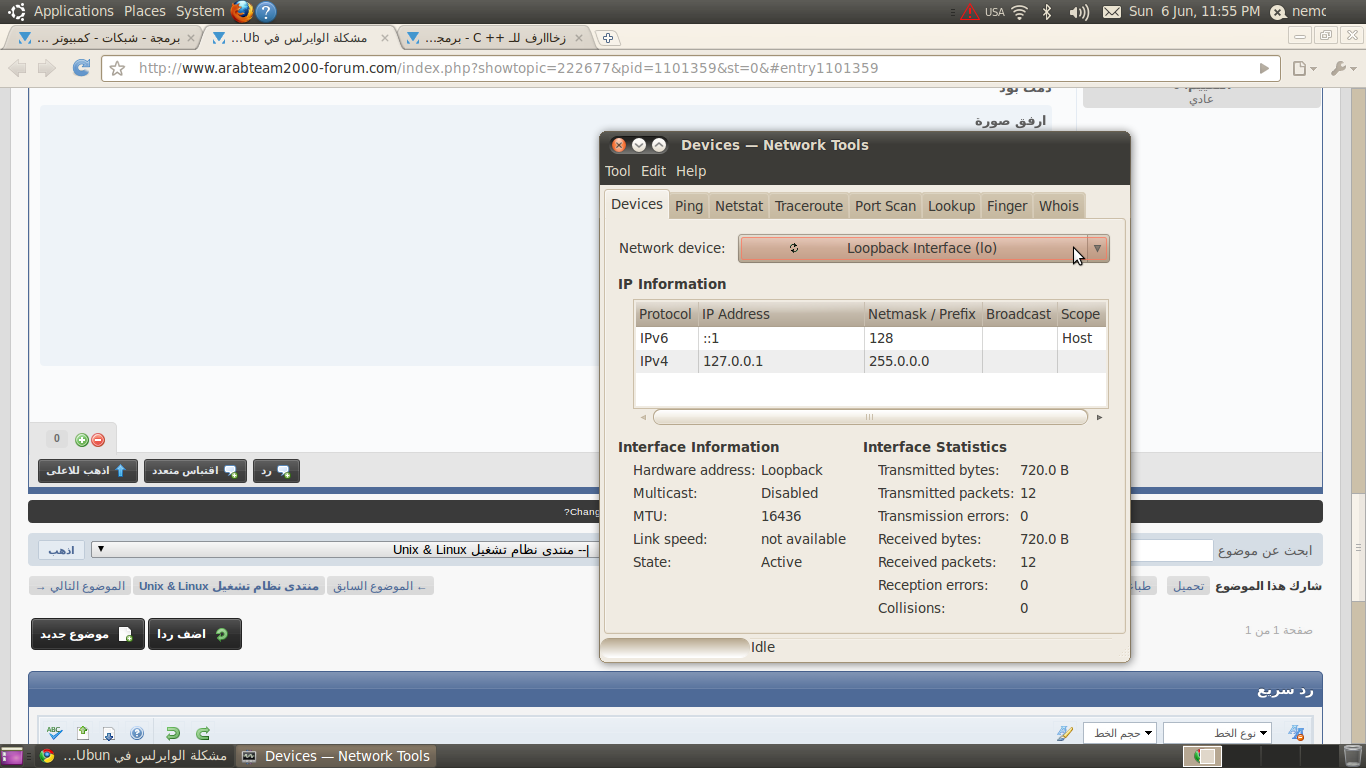The image size is (1366, 768).
Task: Click the IP Information horizontal scrollbar
Action: [870, 417]
